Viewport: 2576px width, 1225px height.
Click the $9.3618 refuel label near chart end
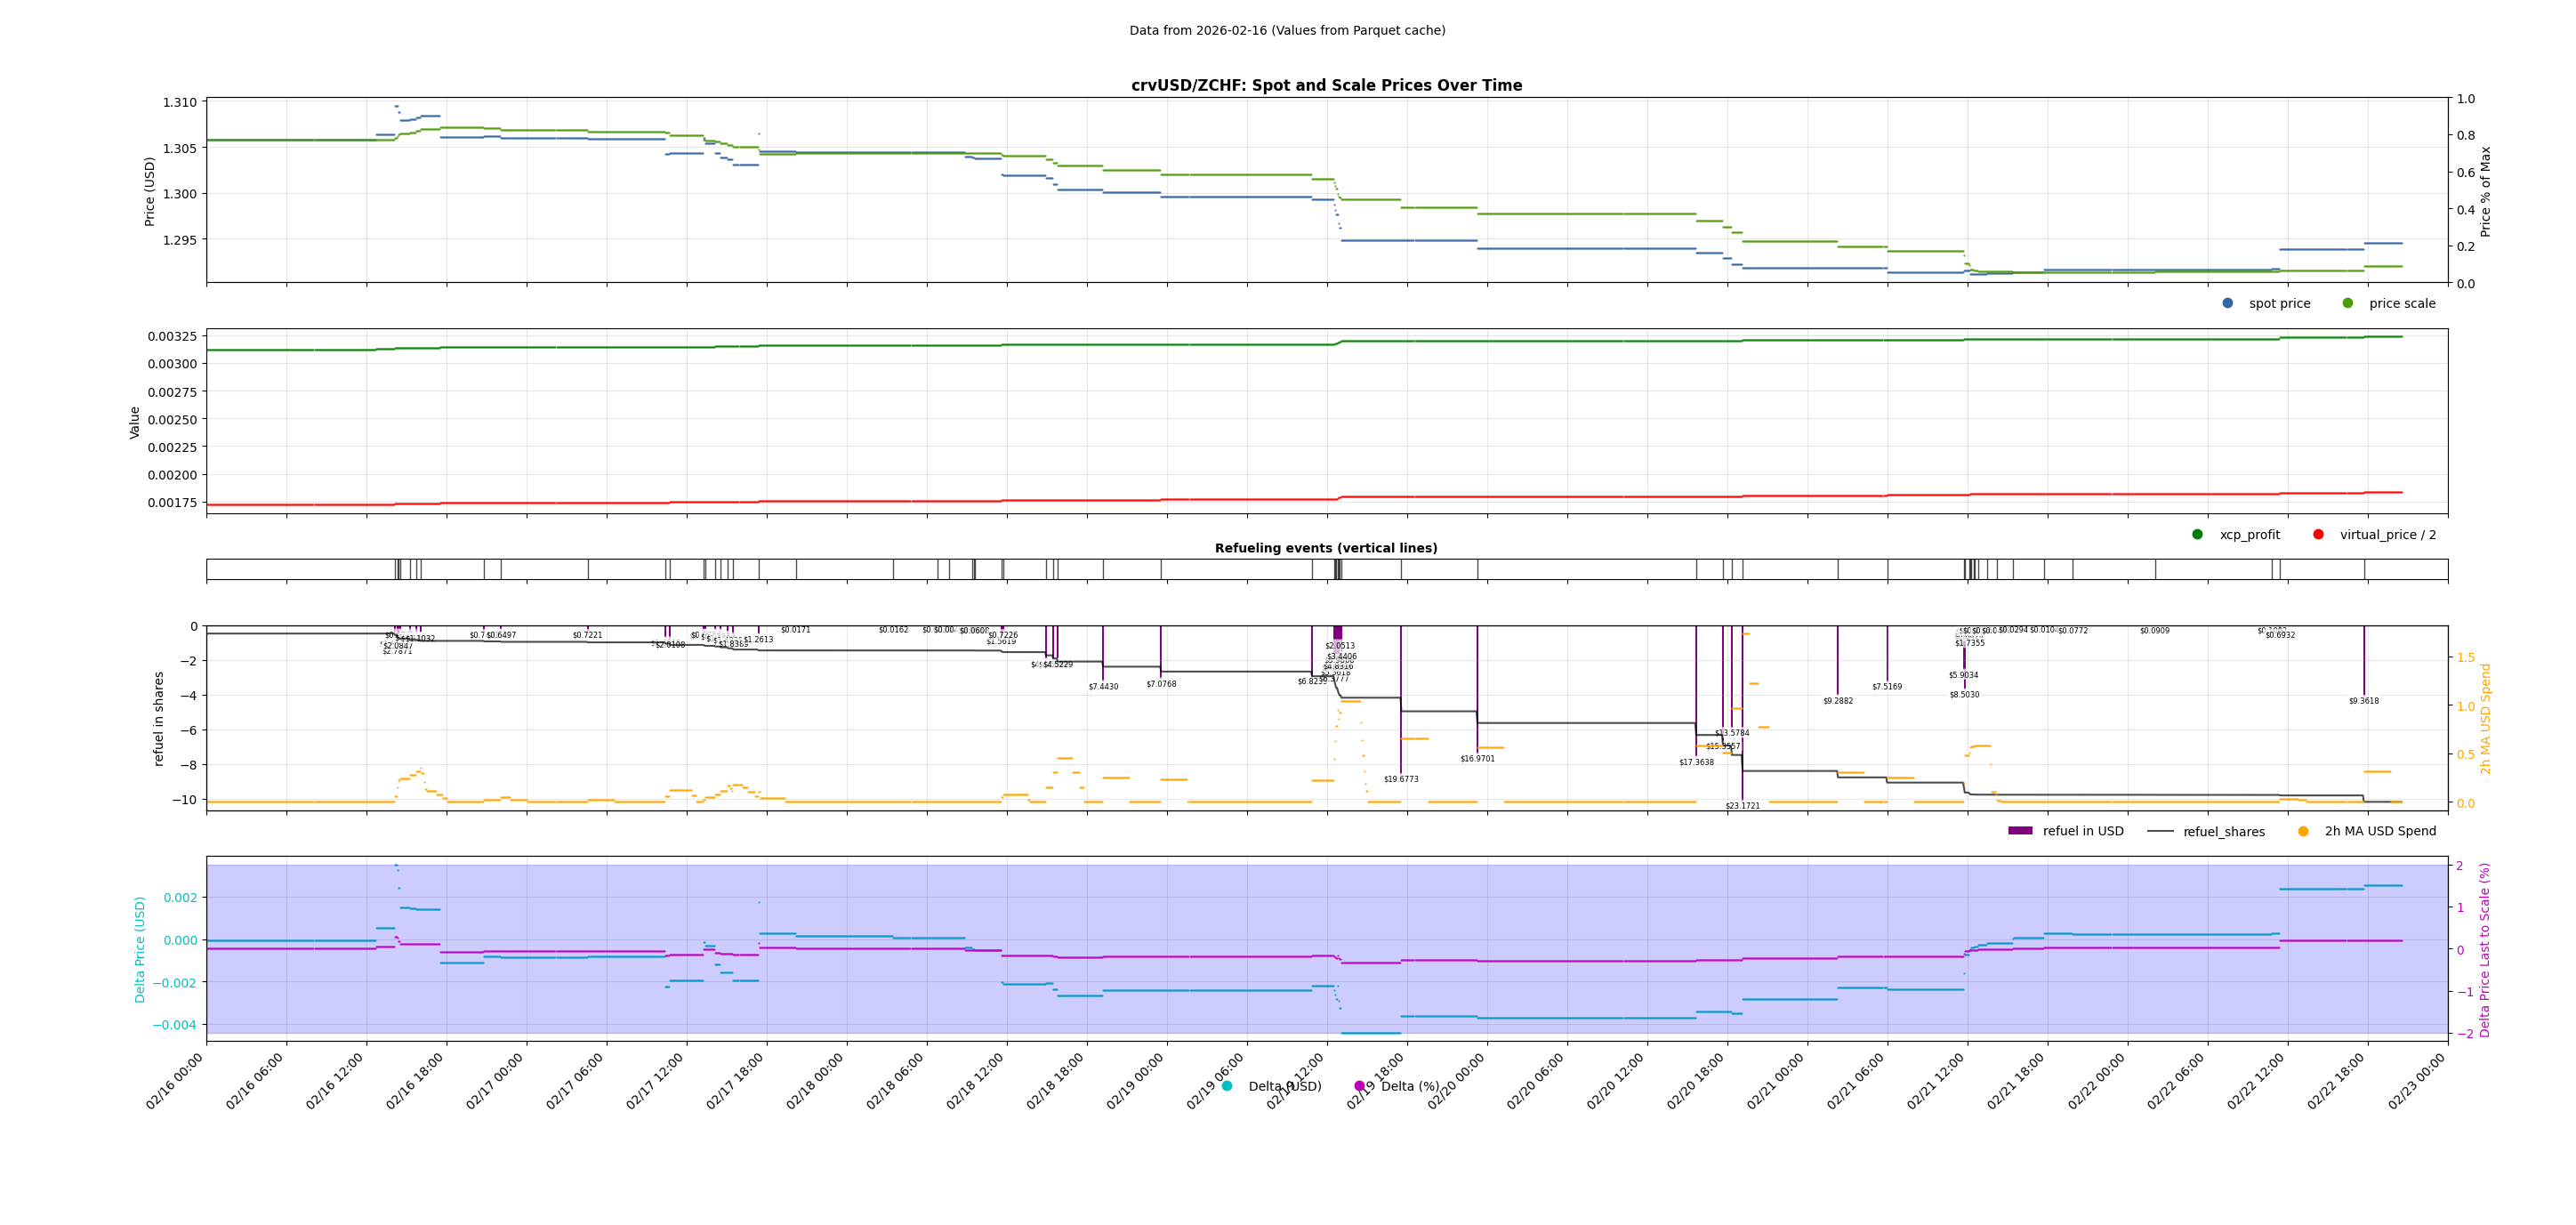[x=2364, y=701]
